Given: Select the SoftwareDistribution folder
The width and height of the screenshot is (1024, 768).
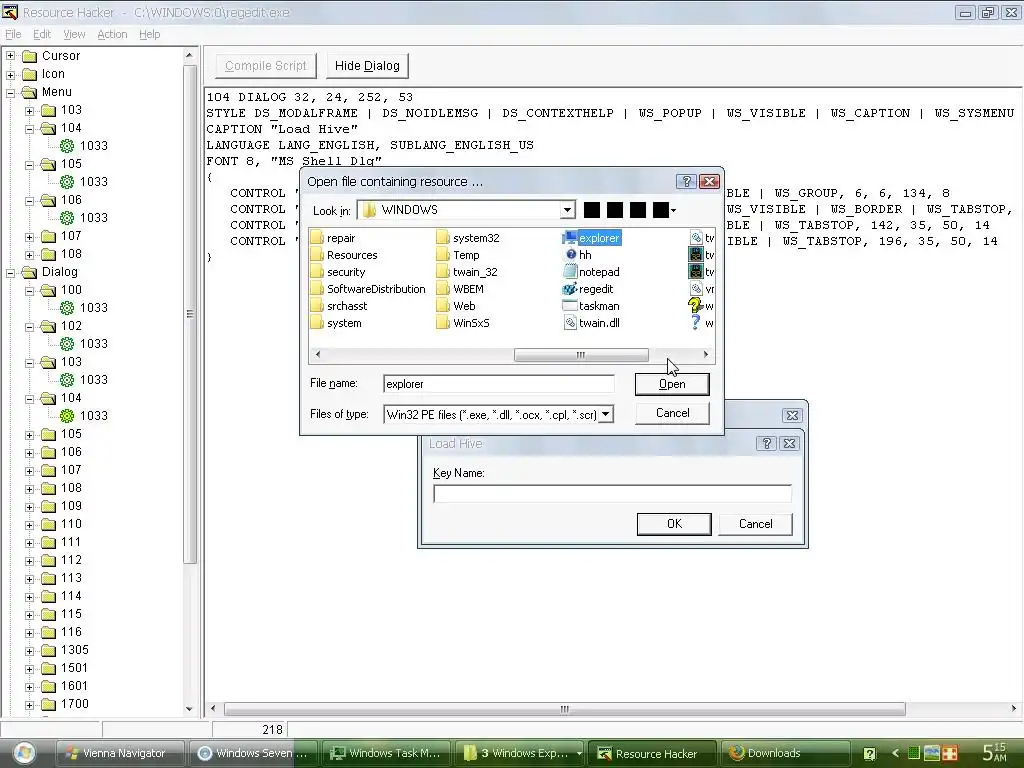Looking at the screenshot, I should (368, 289).
